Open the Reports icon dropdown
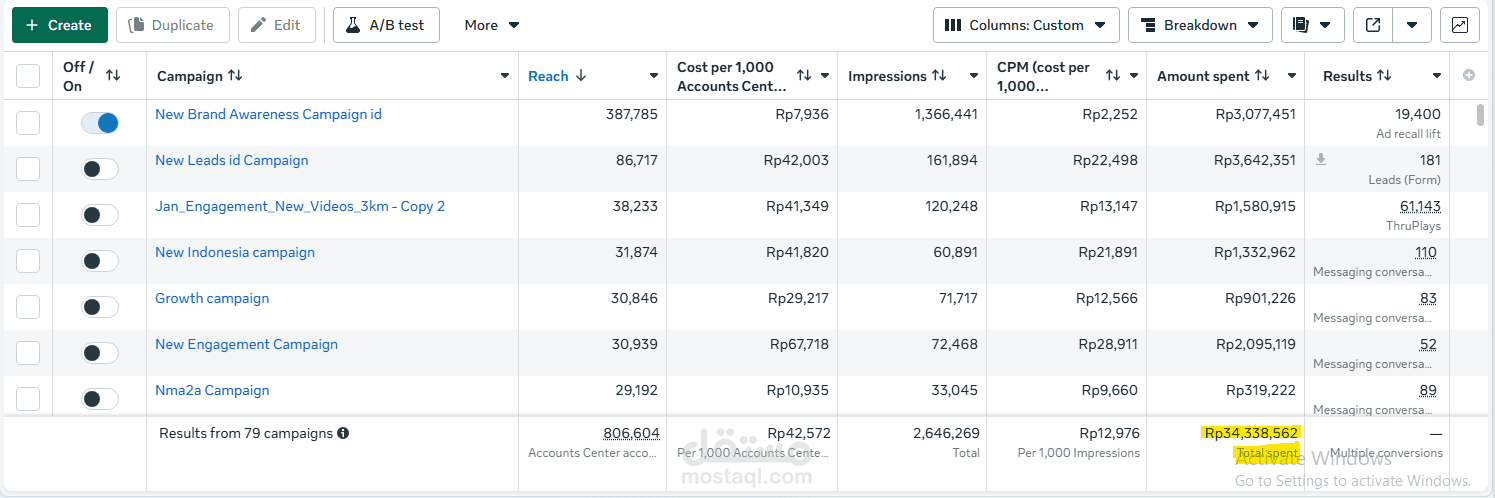 [1311, 25]
